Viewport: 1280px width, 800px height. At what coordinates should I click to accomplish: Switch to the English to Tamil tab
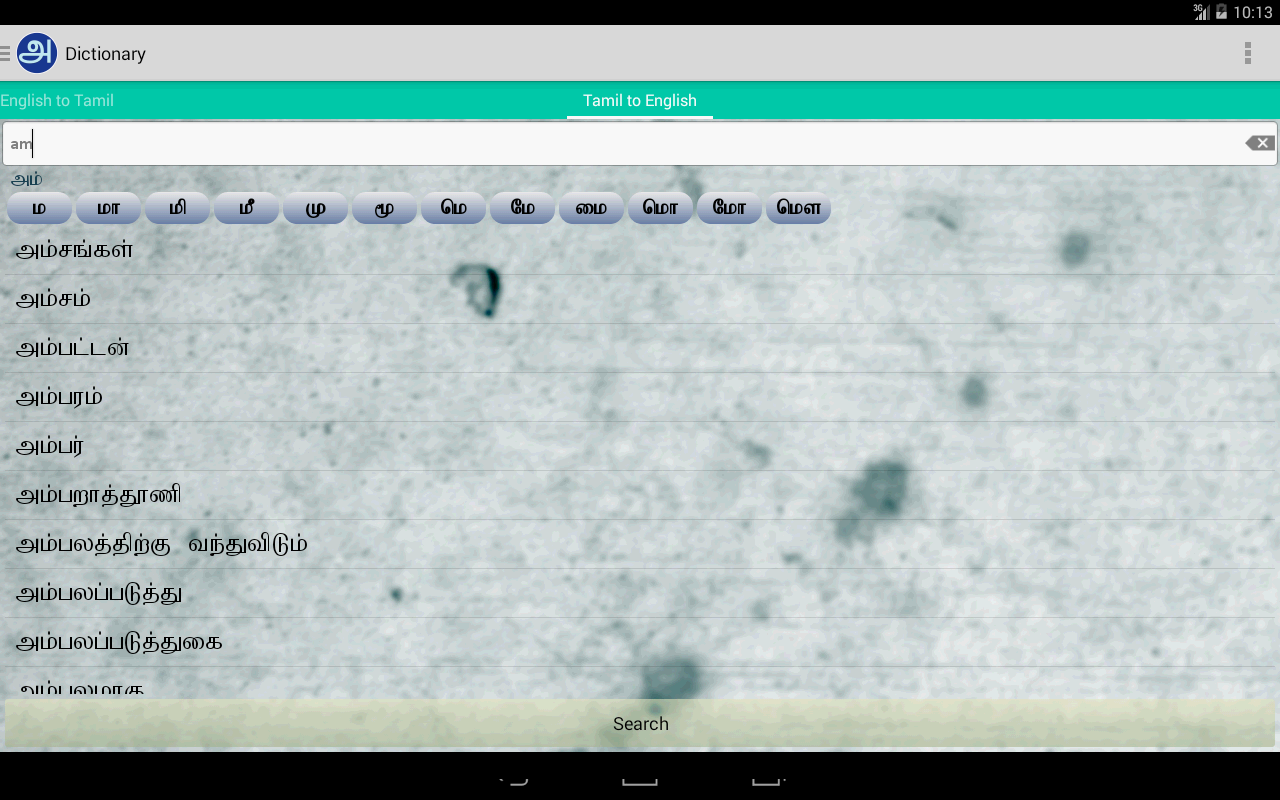(x=57, y=100)
